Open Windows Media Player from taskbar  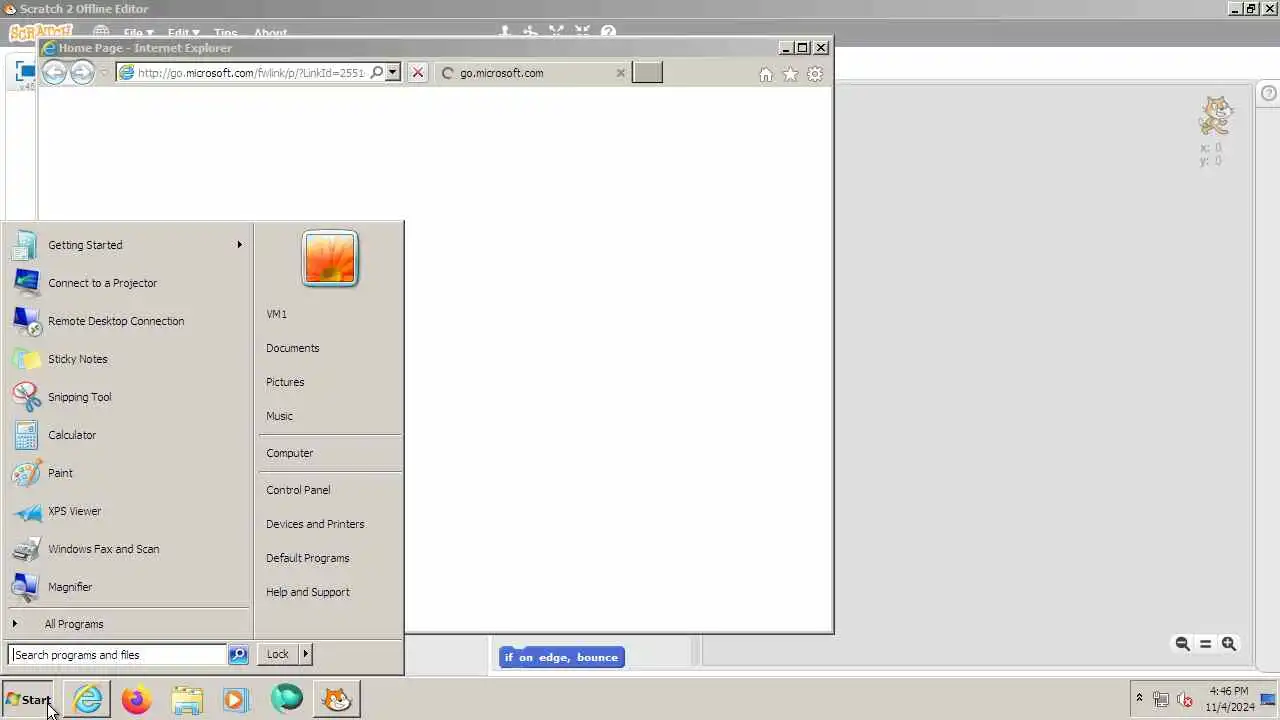(x=236, y=699)
